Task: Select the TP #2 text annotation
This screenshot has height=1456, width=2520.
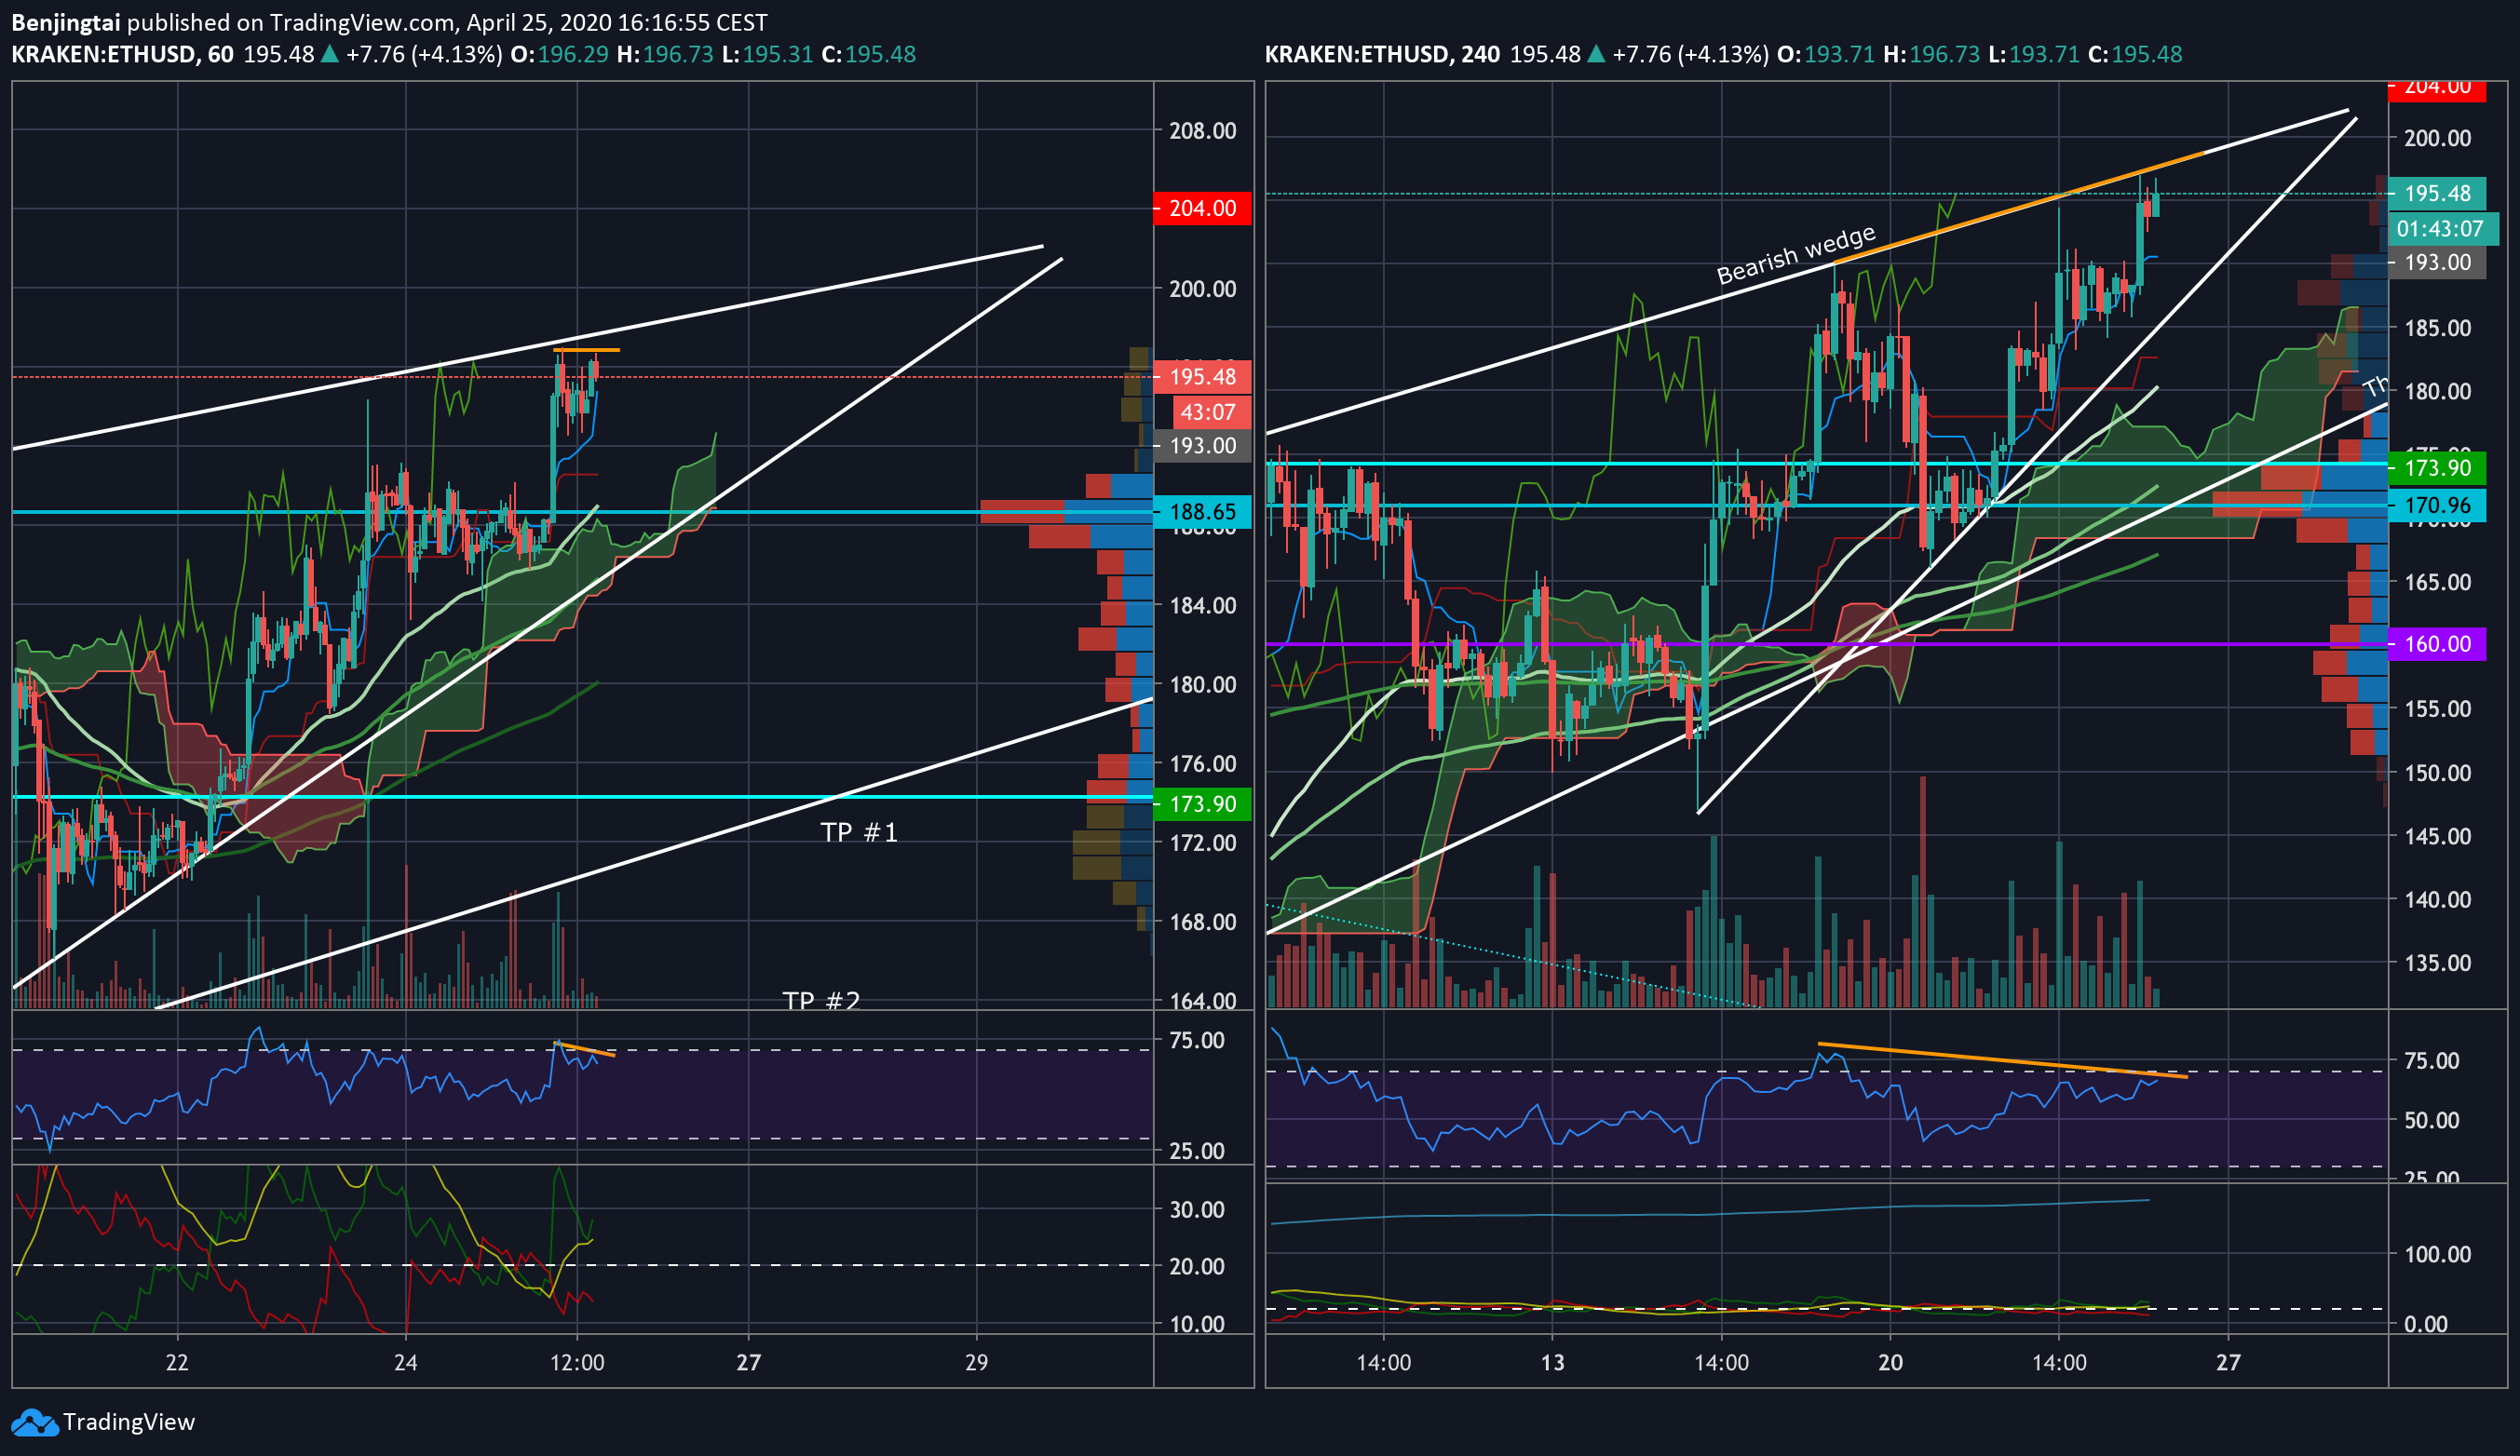Action: click(x=821, y=1000)
